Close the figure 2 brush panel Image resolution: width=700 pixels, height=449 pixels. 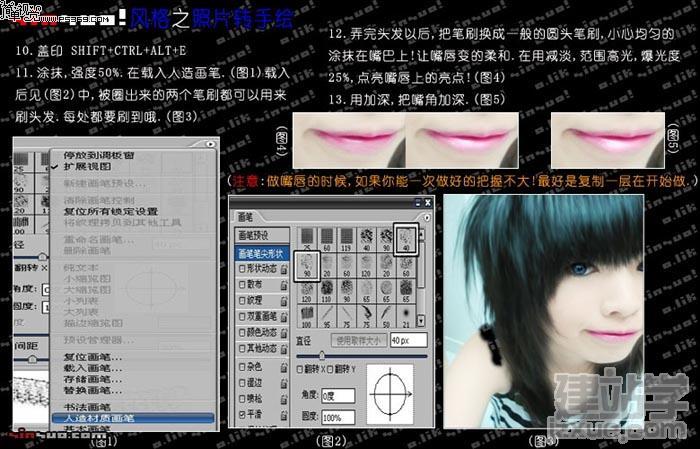click(x=428, y=203)
